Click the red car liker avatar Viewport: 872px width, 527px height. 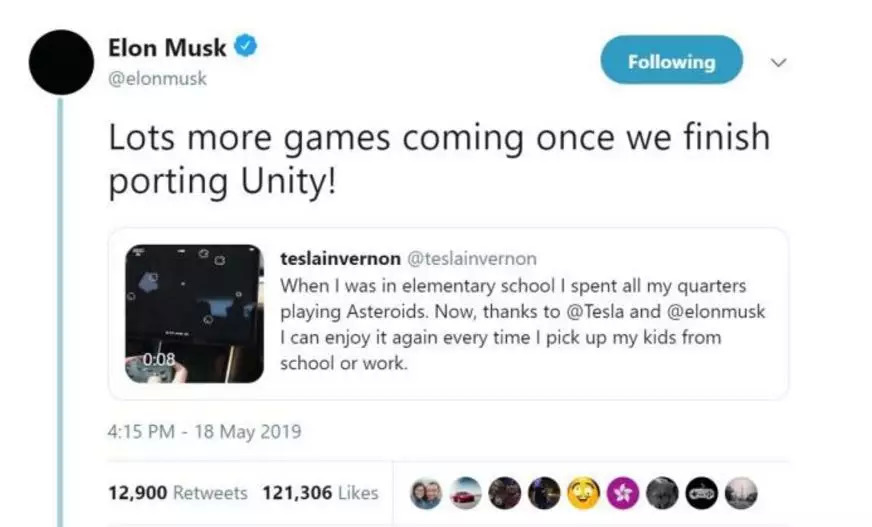tap(465, 493)
